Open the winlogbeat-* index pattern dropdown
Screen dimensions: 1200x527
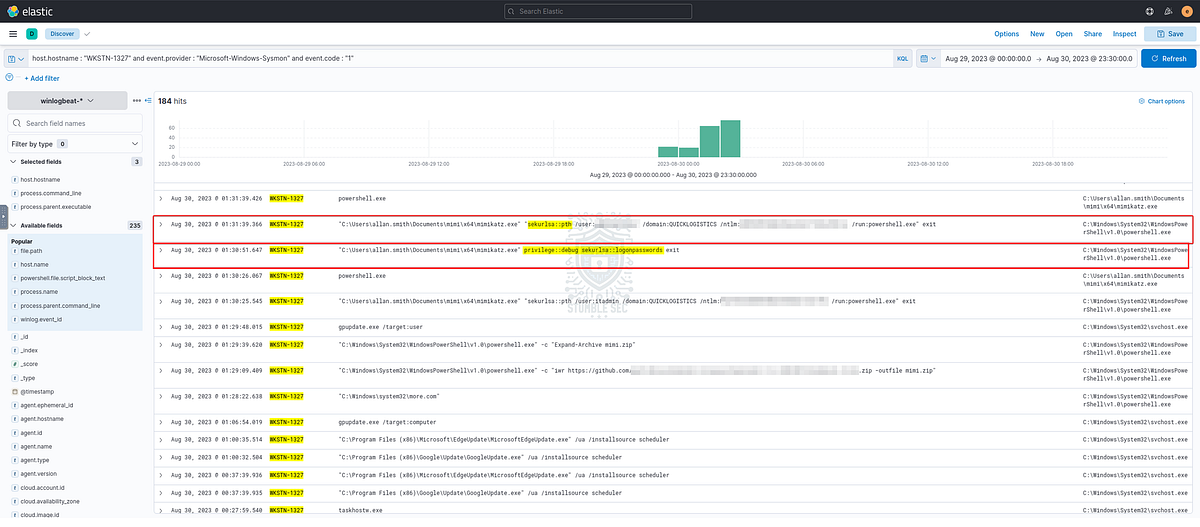[67, 100]
